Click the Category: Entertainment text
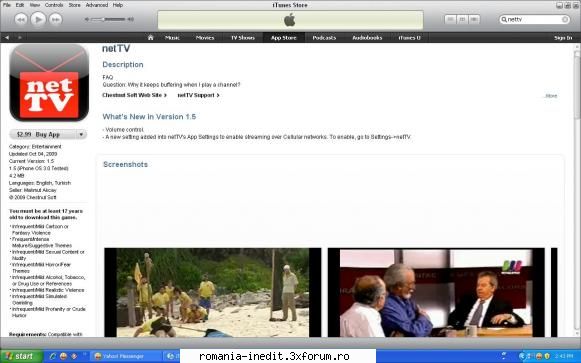Viewport: 581px width, 363px height. (35, 146)
